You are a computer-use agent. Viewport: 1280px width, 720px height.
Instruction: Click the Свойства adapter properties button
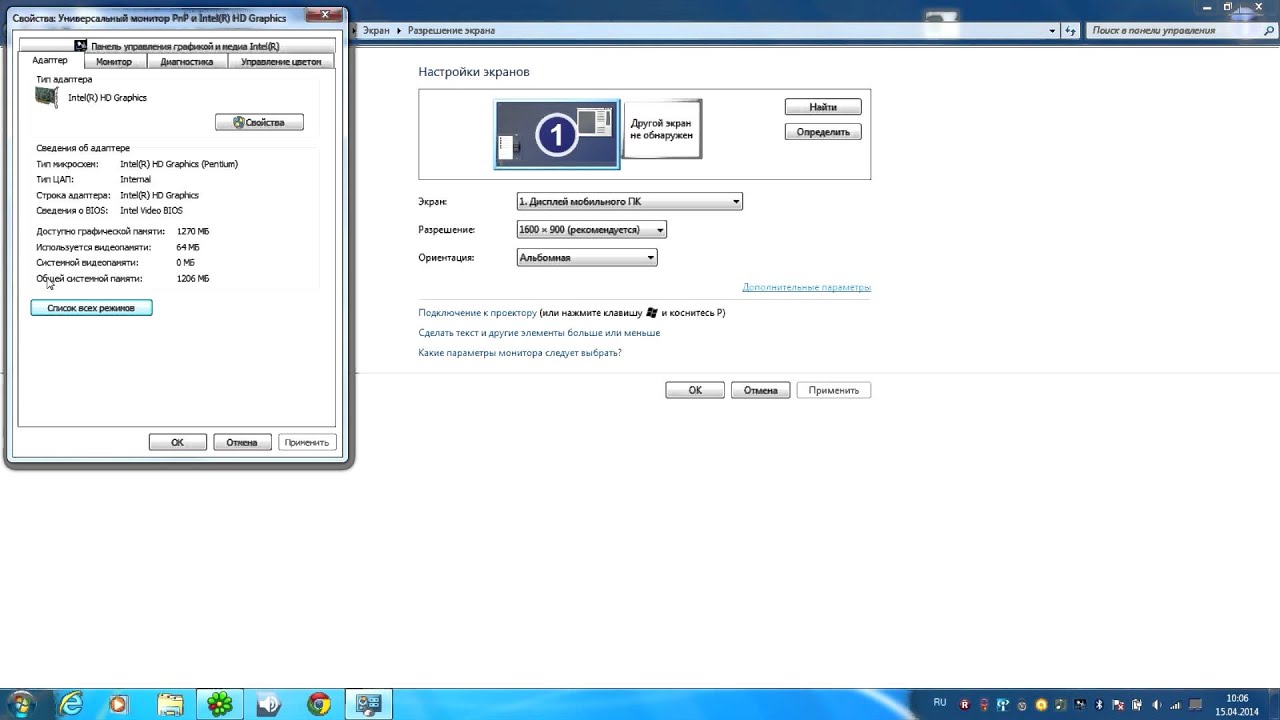(259, 122)
